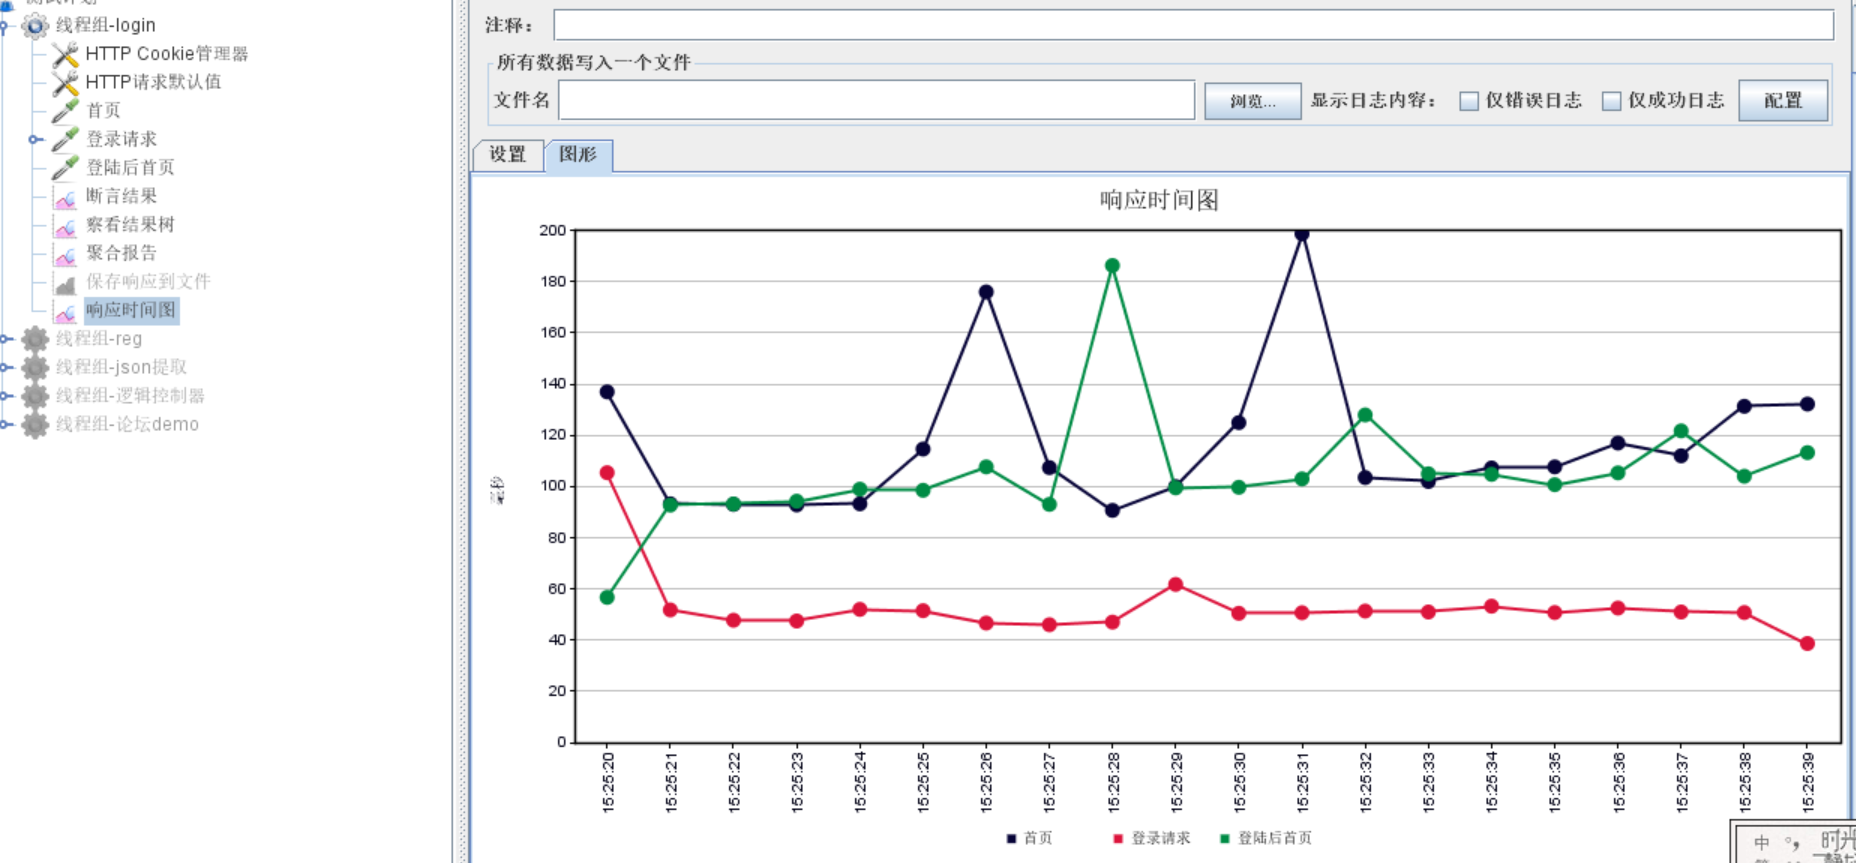Click the 配置 configure button
The height and width of the screenshot is (863, 1856).
(x=1783, y=101)
